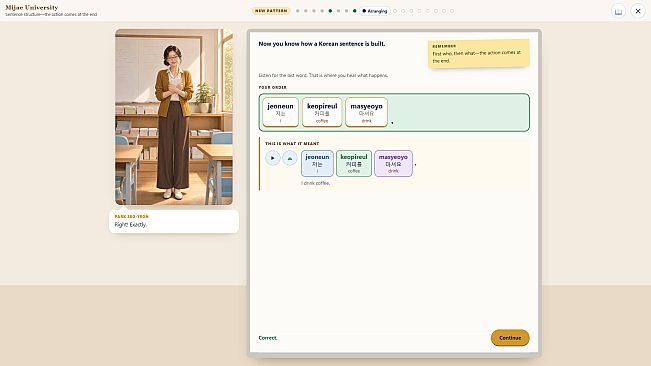Click the Mijae University title
Image resolution: width=651 pixels, height=366 pixels.
(x=32, y=7)
